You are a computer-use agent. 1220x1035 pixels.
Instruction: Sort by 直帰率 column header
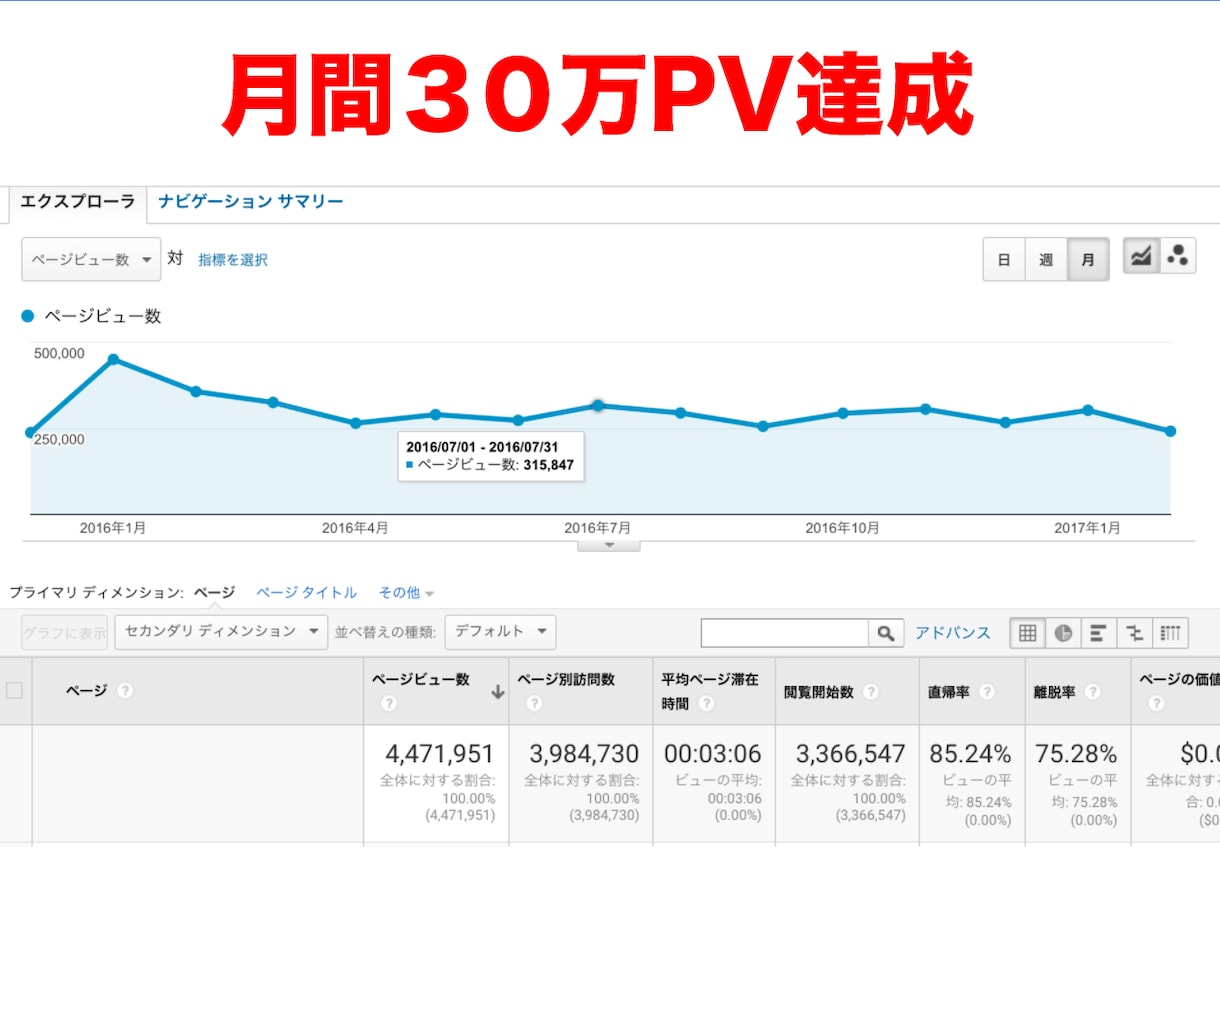948,692
